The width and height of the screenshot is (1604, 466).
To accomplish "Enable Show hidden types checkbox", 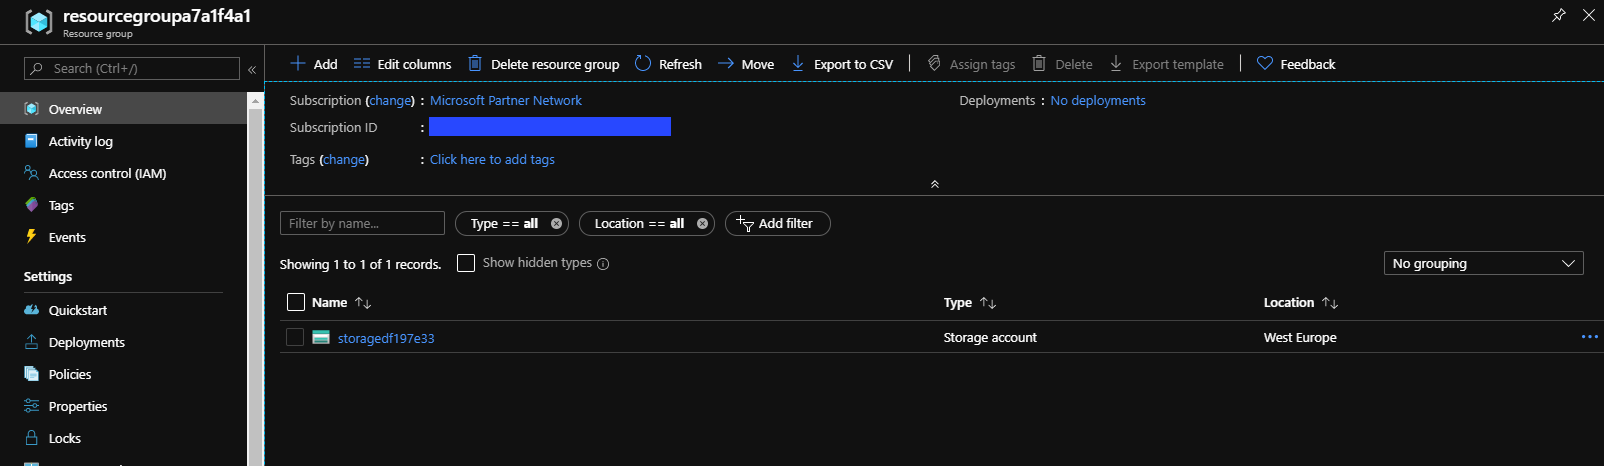I will pos(466,263).
